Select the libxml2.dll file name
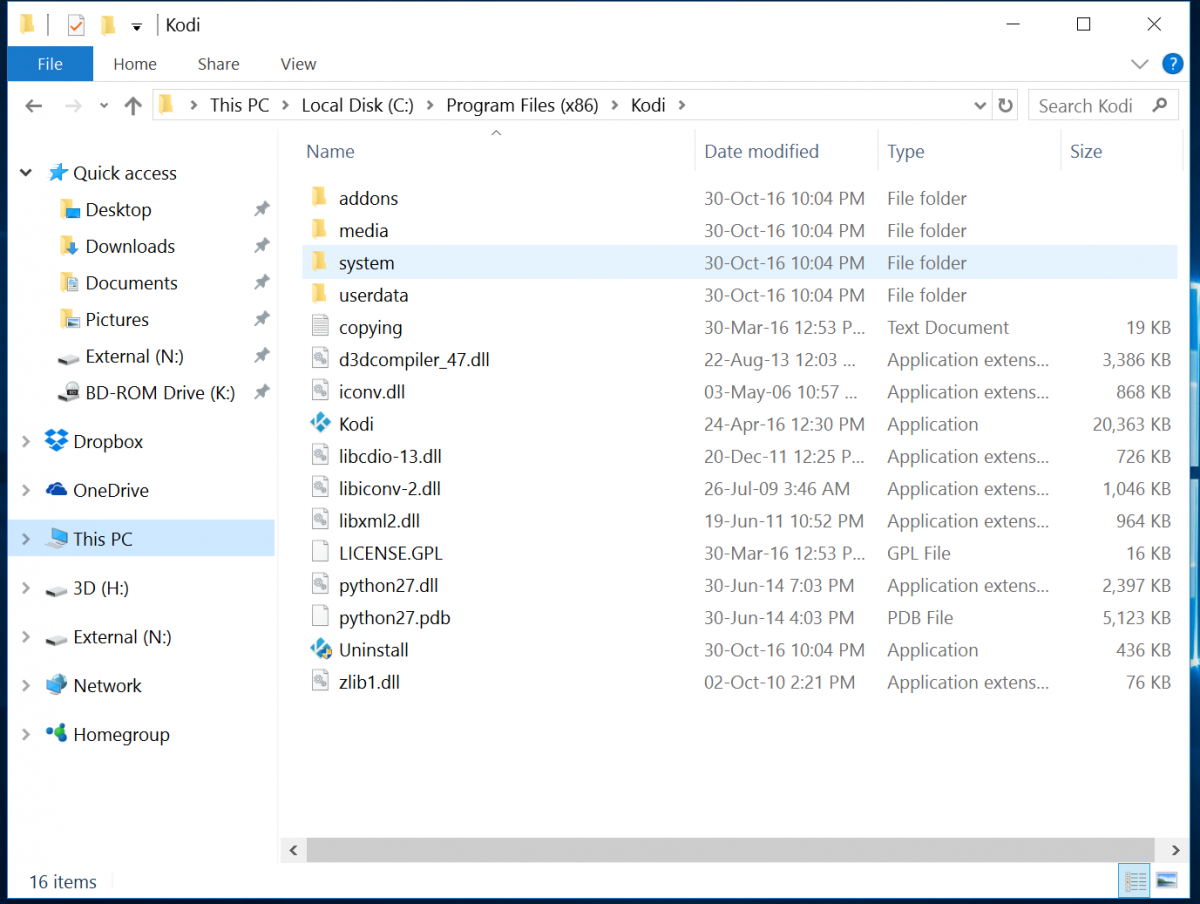1200x904 pixels. [379, 521]
